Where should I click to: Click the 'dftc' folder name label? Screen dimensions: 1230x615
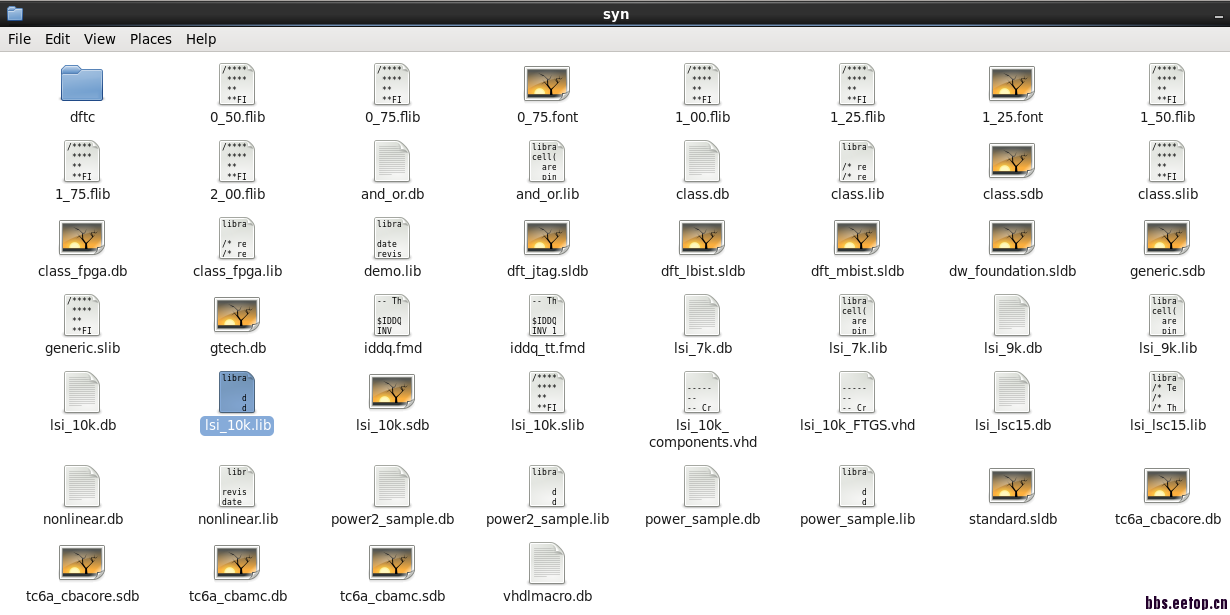point(82,117)
